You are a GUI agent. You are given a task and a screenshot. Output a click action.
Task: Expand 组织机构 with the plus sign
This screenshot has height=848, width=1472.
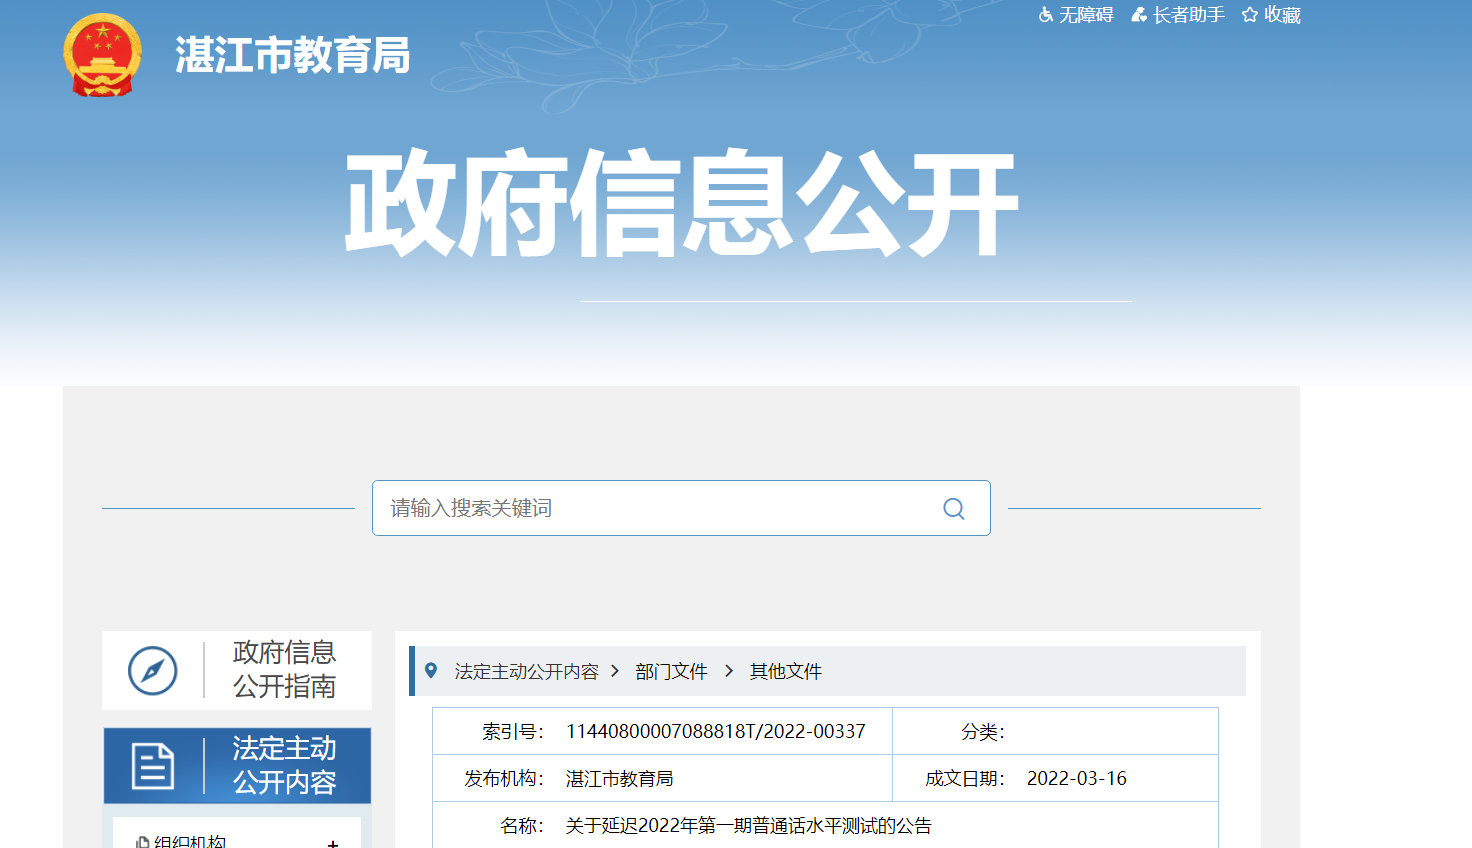(333, 843)
